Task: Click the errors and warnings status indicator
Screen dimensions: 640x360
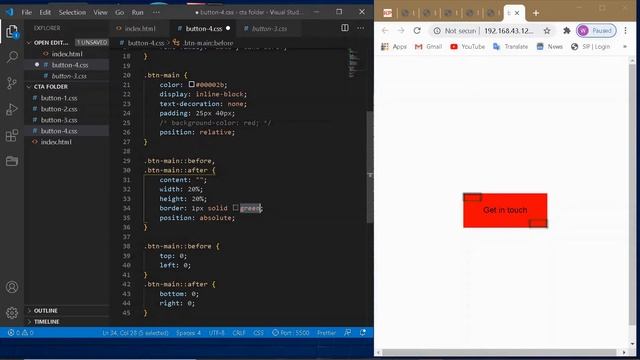Action: (20, 333)
